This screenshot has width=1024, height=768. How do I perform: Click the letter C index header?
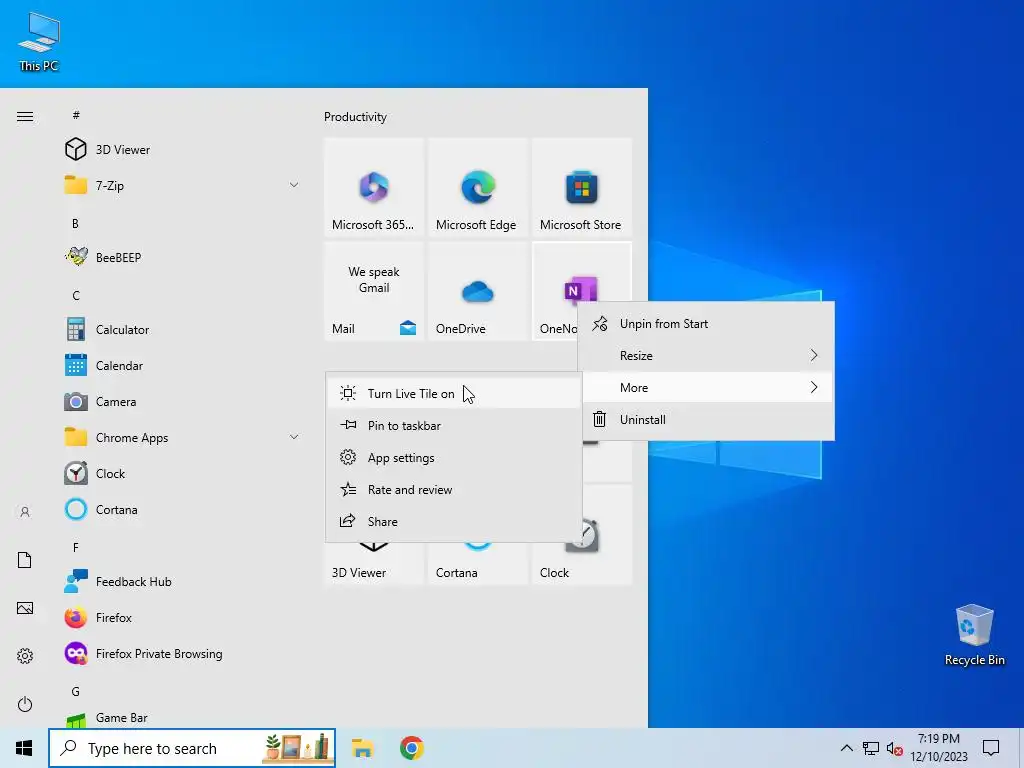pyautogui.click(x=76, y=295)
